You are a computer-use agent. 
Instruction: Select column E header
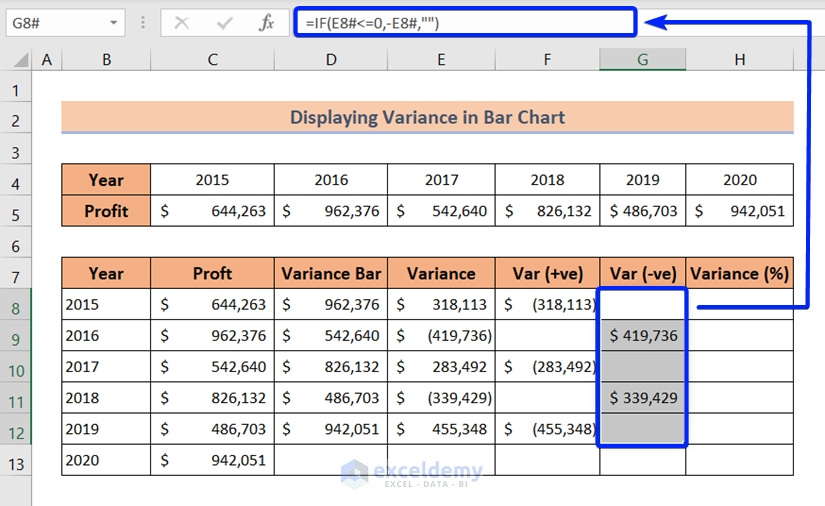(441, 60)
